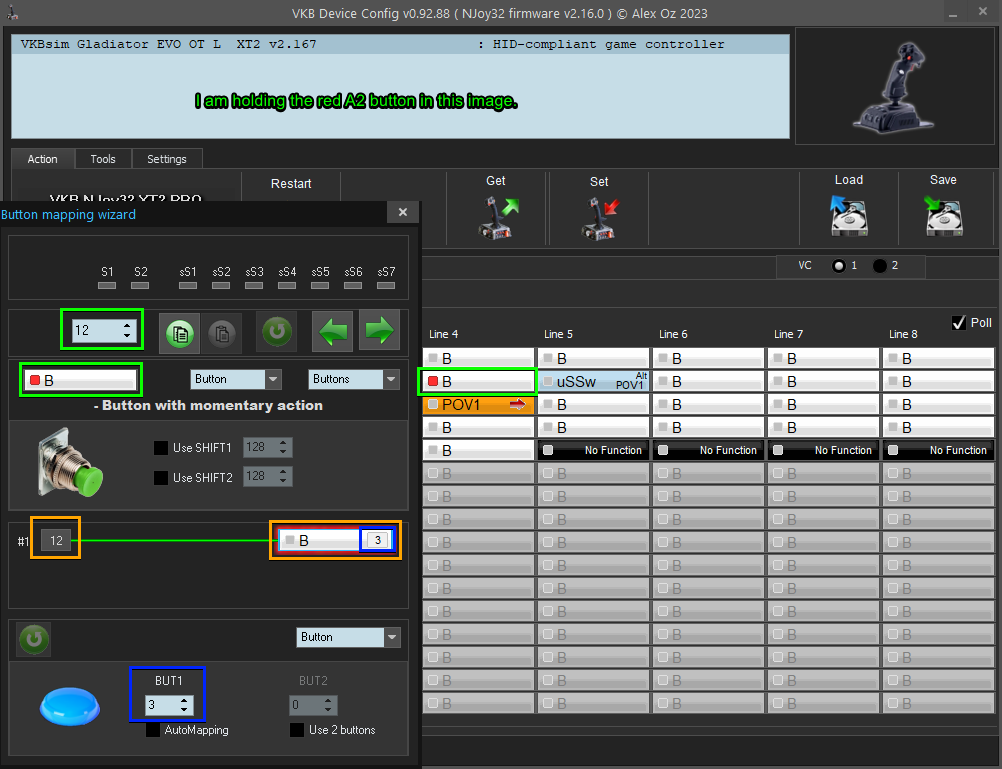The image size is (1002, 769).
Task: Enable the Use SHIFT1 checkbox
Action: coord(161,448)
